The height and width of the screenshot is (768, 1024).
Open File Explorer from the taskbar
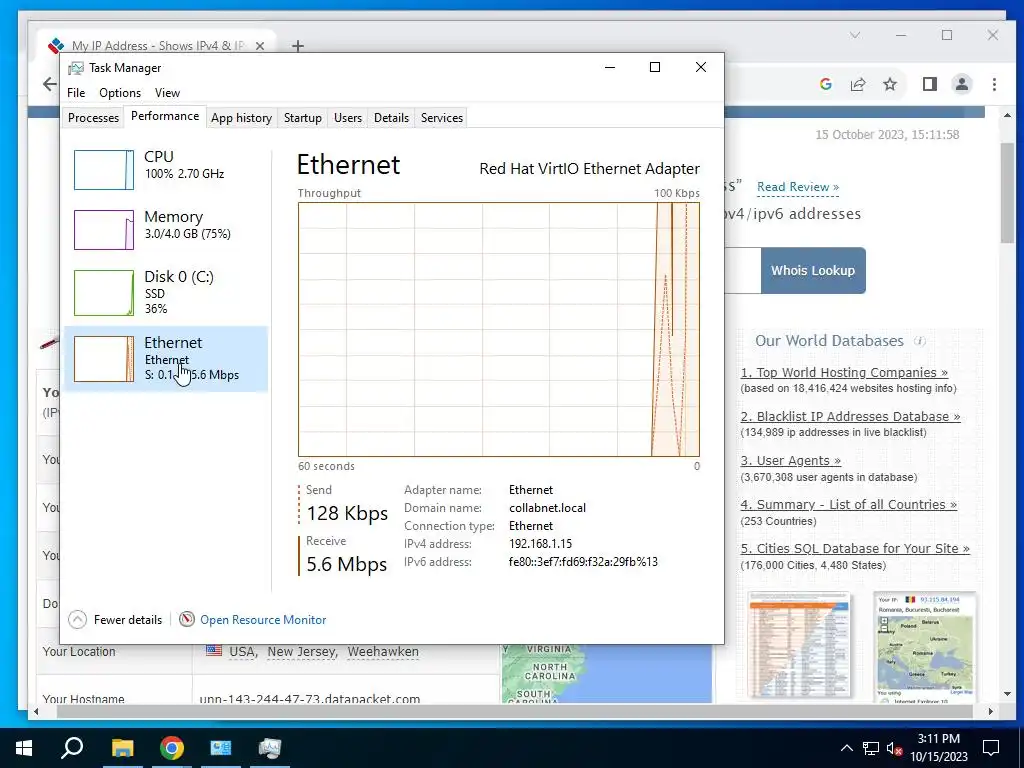click(122, 748)
